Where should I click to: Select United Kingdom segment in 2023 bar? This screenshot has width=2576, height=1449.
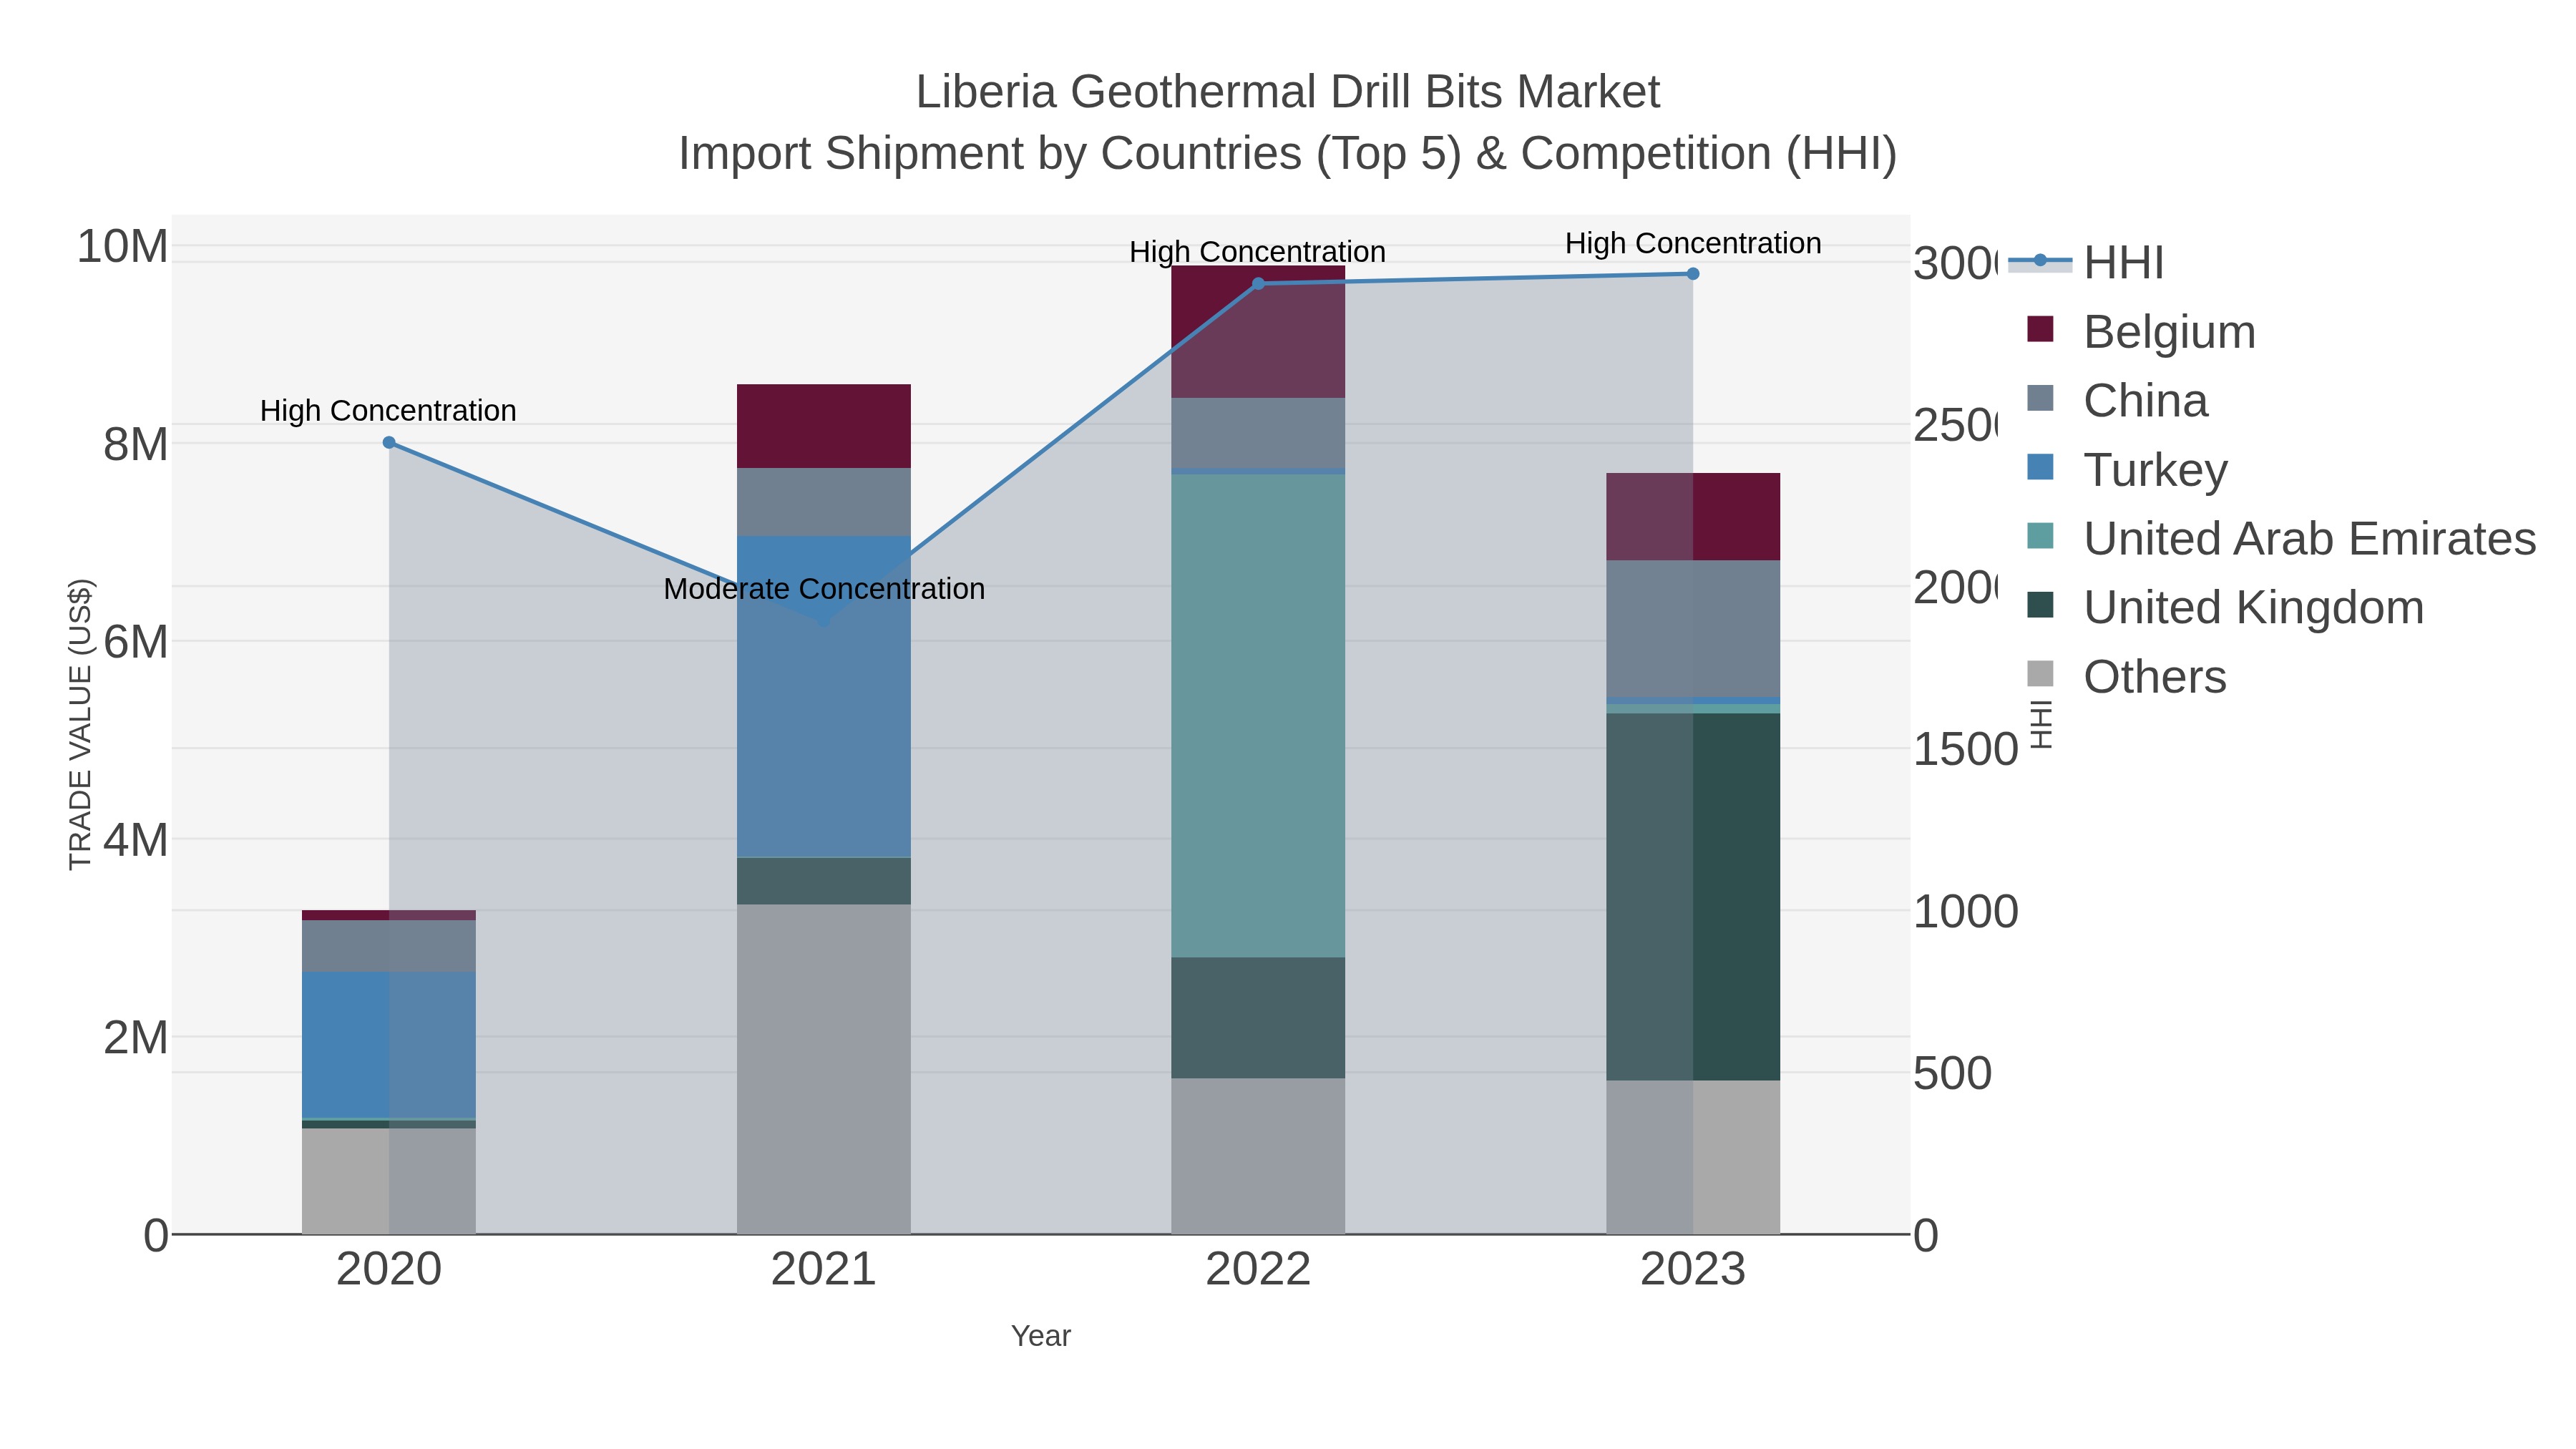1693,897
